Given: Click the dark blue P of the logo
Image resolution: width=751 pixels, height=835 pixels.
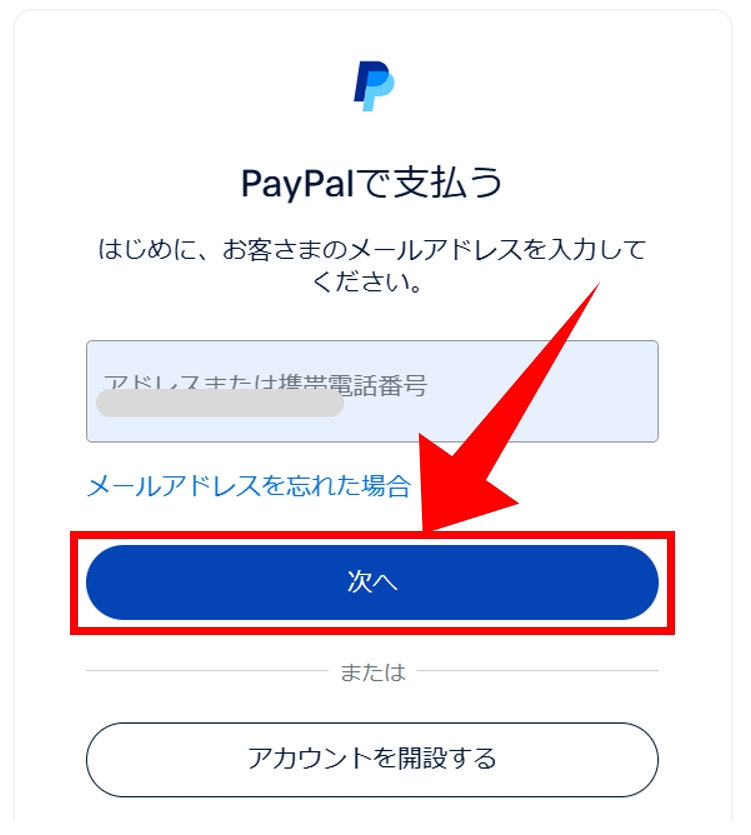Looking at the screenshot, I should pos(369,80).
